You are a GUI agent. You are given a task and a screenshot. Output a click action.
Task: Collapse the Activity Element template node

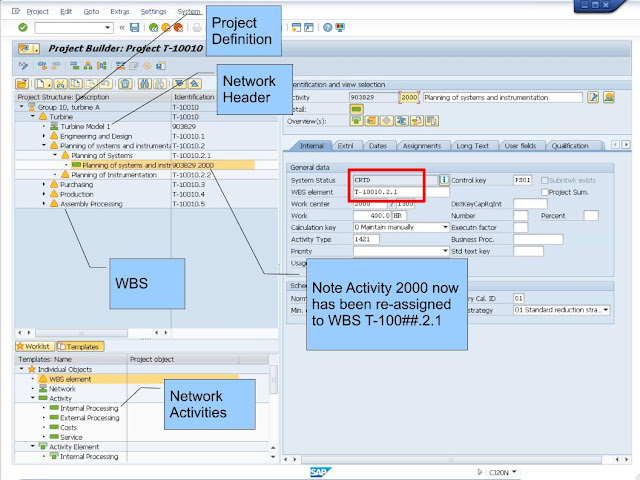point(33,447)
